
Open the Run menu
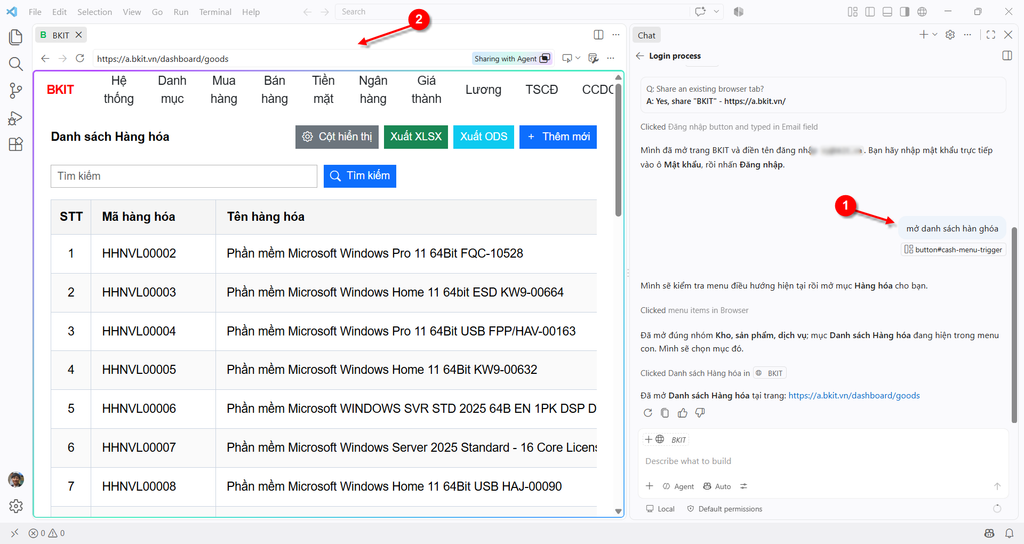[181, 12]
